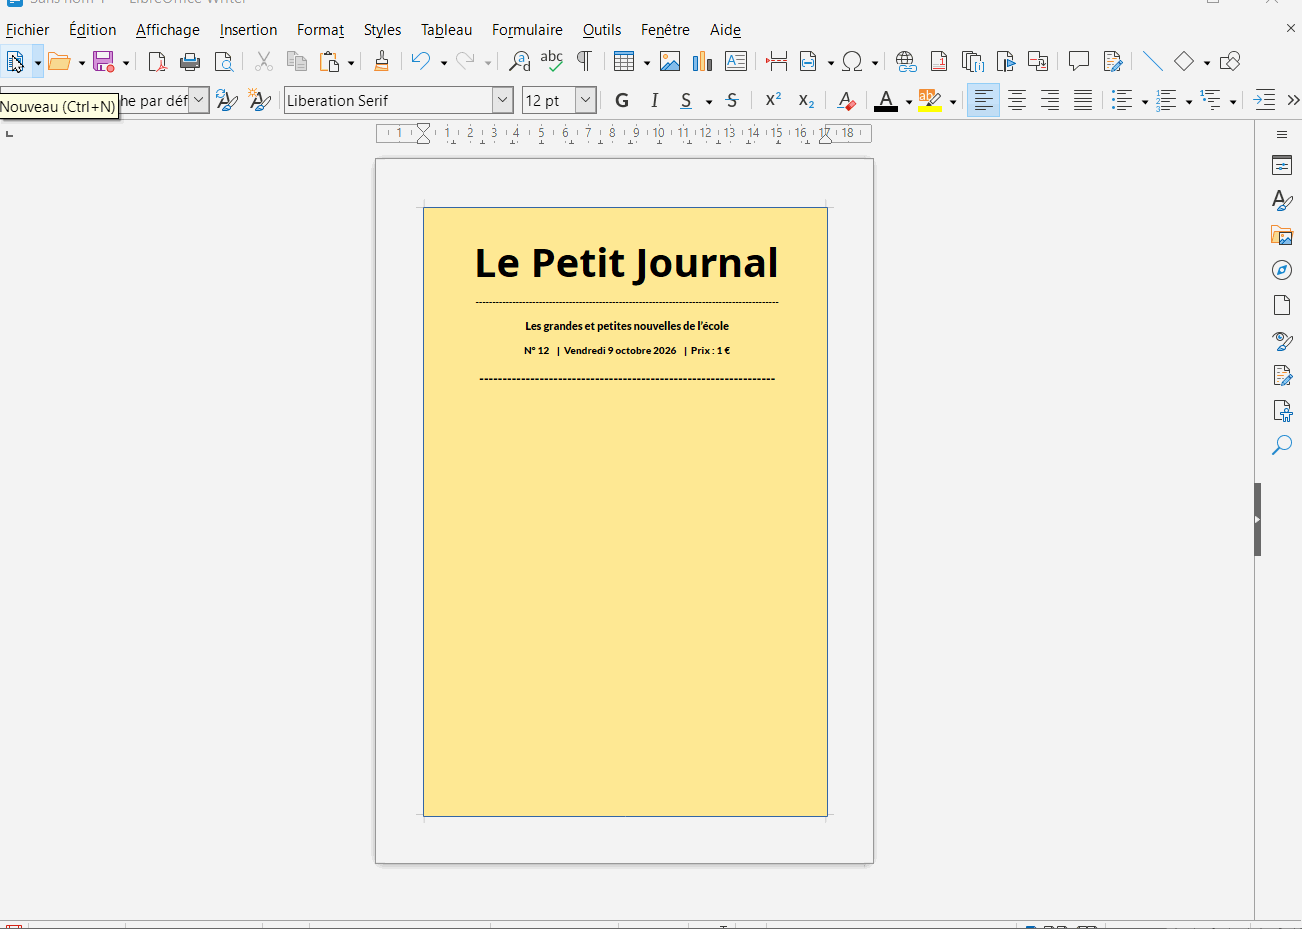Open the paragraph style dropdown
The height and width of the screenshot is (929, 1302).
(199, 101)
